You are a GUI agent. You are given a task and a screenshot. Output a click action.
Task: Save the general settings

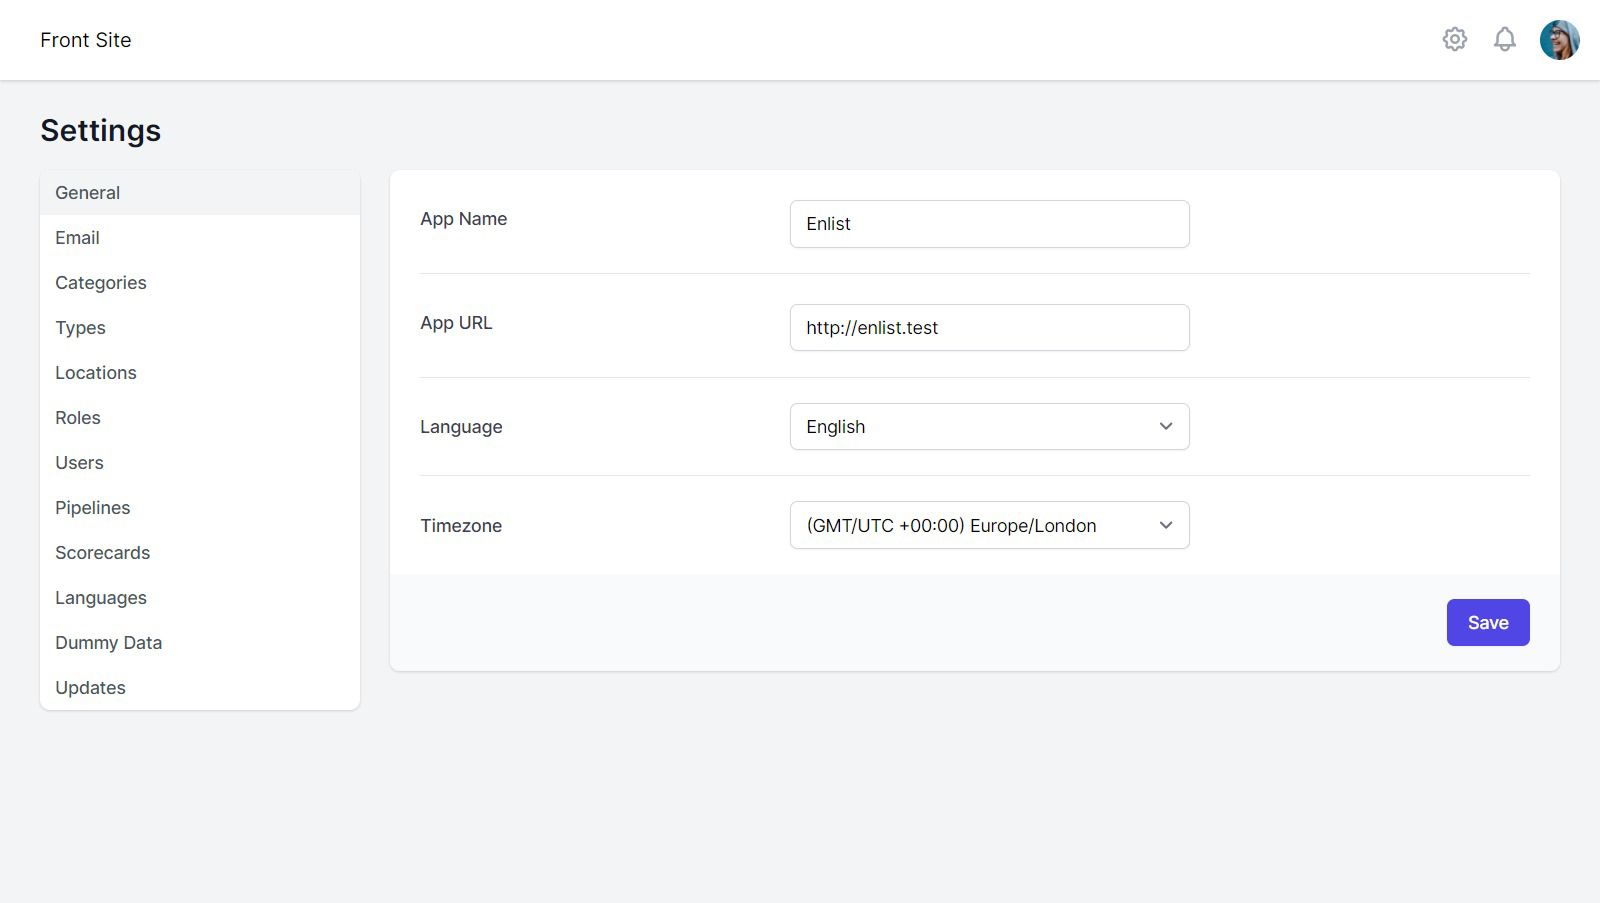point(1488,621)
